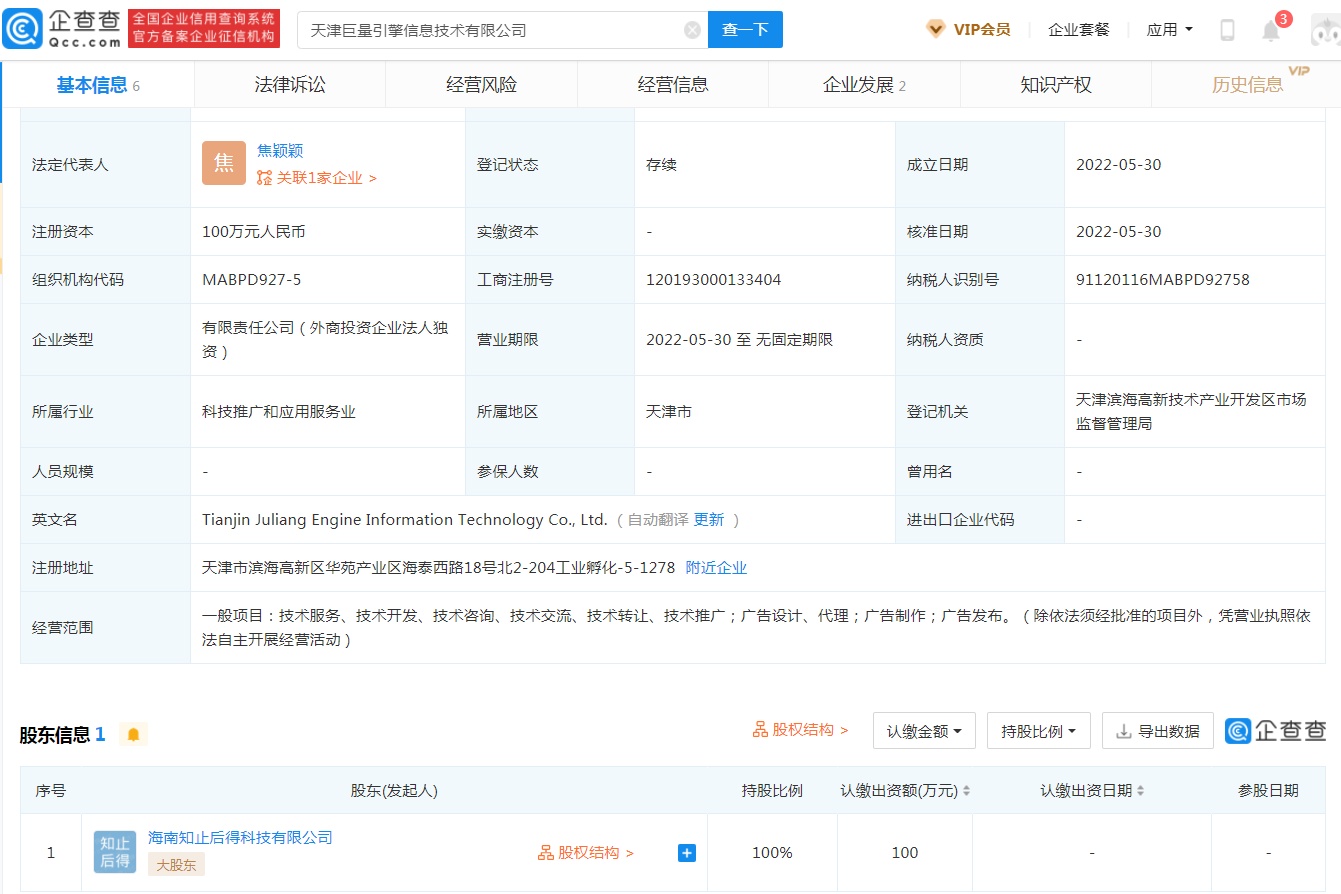Open 股权结构 link in shareholder row

tap(586, 853)
